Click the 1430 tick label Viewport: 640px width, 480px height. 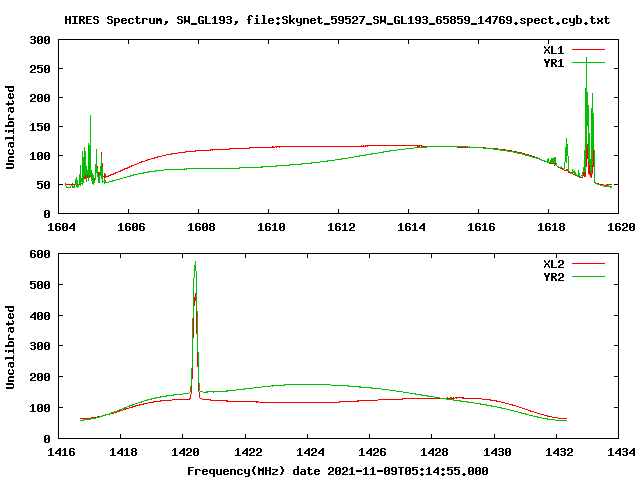pos(497,452)
